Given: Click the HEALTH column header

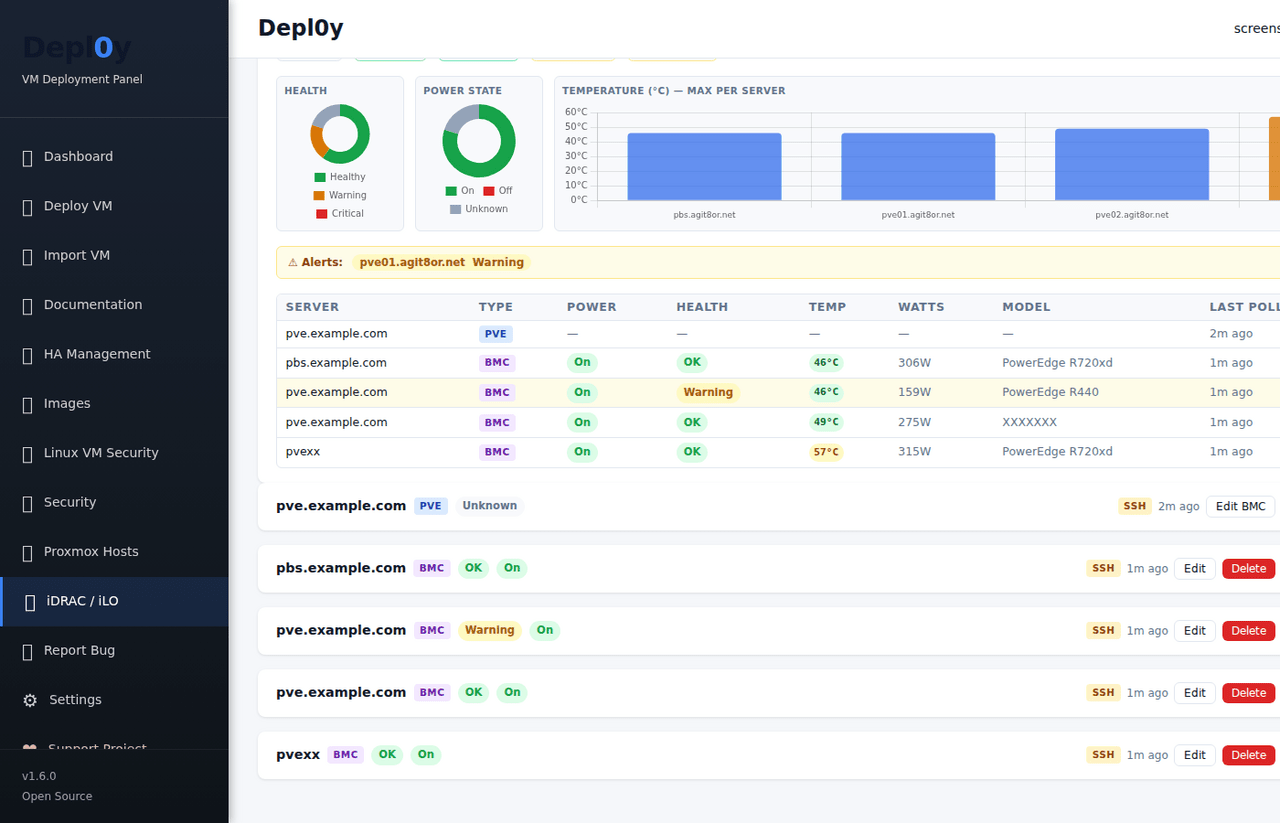Looking at the screenshot, I should (702, 308).
